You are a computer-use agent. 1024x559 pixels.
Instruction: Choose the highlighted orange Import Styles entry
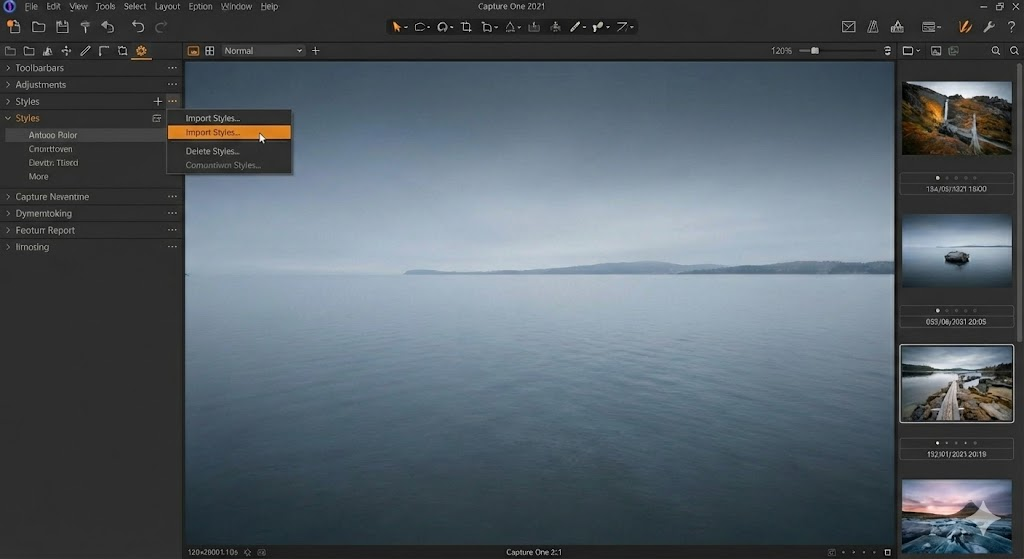[229, 133]
